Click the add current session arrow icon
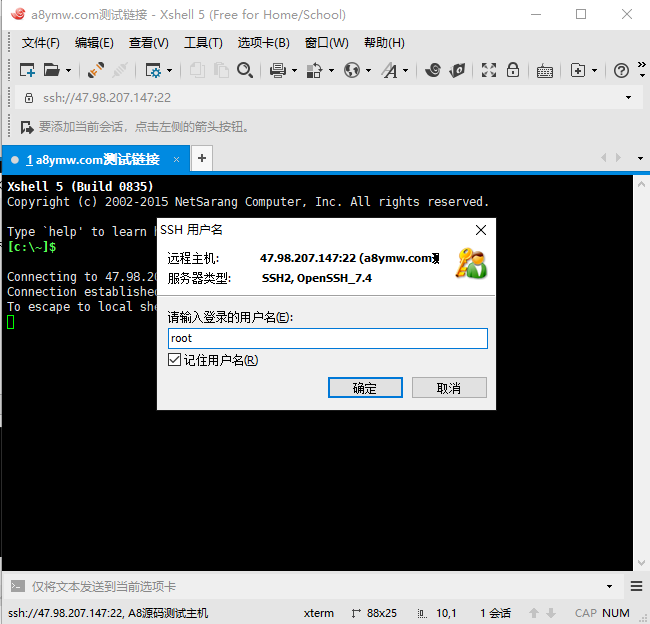 (x=27, y=127)
